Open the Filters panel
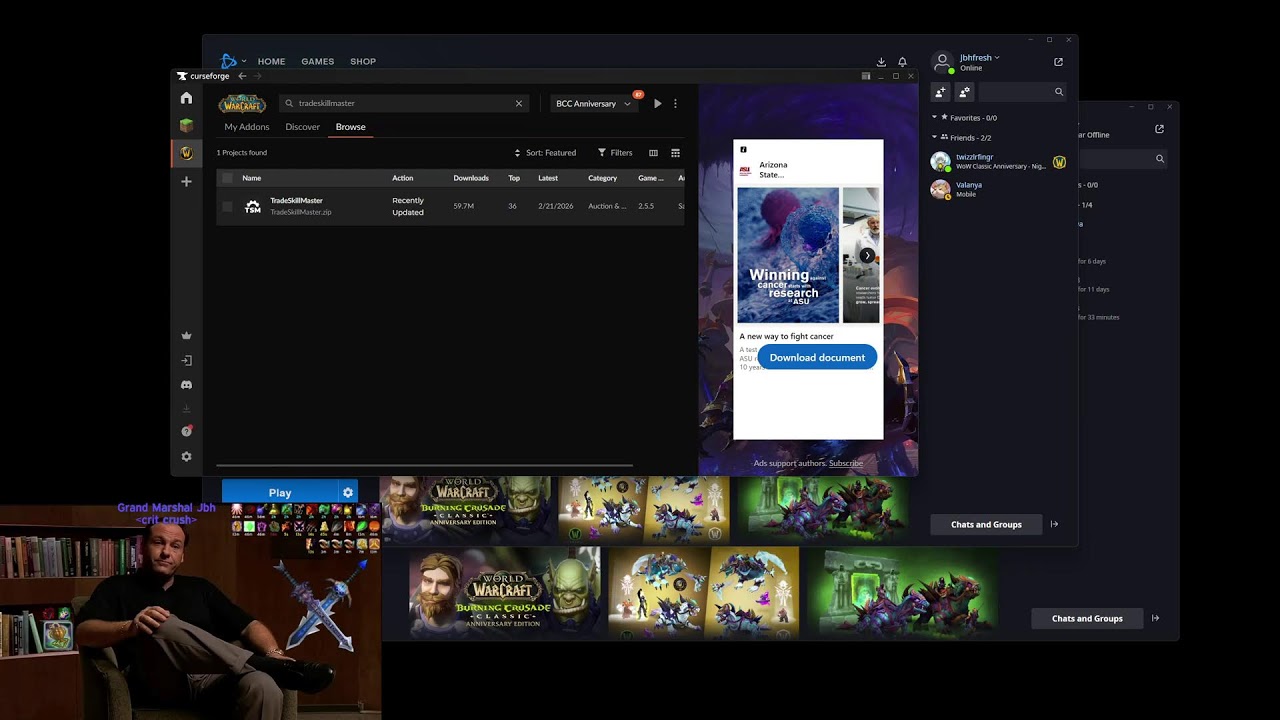Screen dimensions: 1280x720 pos(615,153)
